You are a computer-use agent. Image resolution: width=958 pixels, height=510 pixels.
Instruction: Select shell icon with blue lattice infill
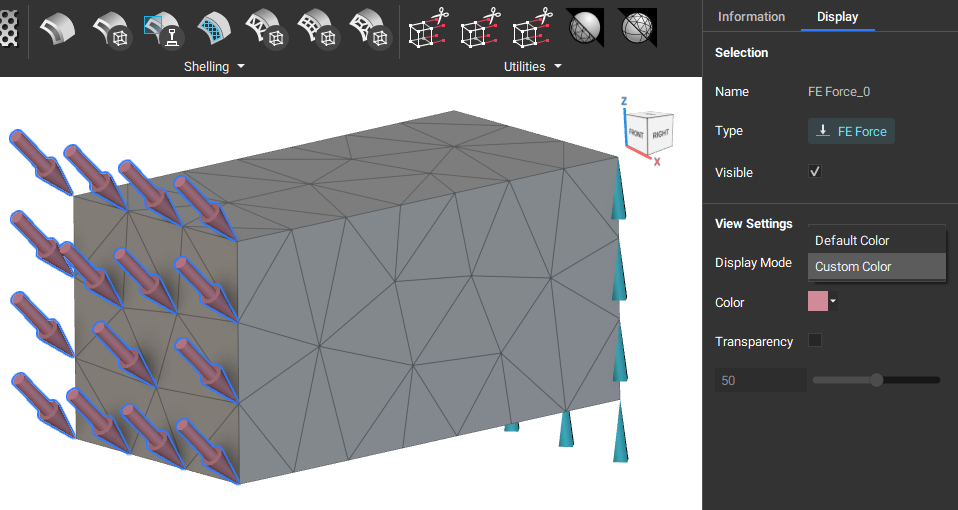click(x=214, y=29)
